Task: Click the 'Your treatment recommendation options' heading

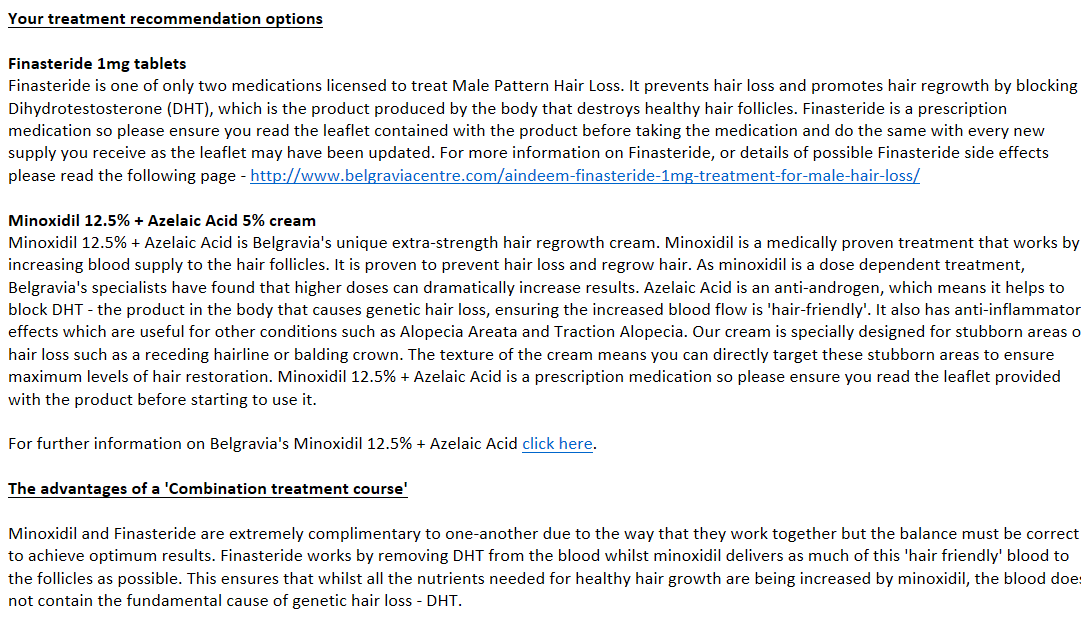Action: (x=165, y=19)
